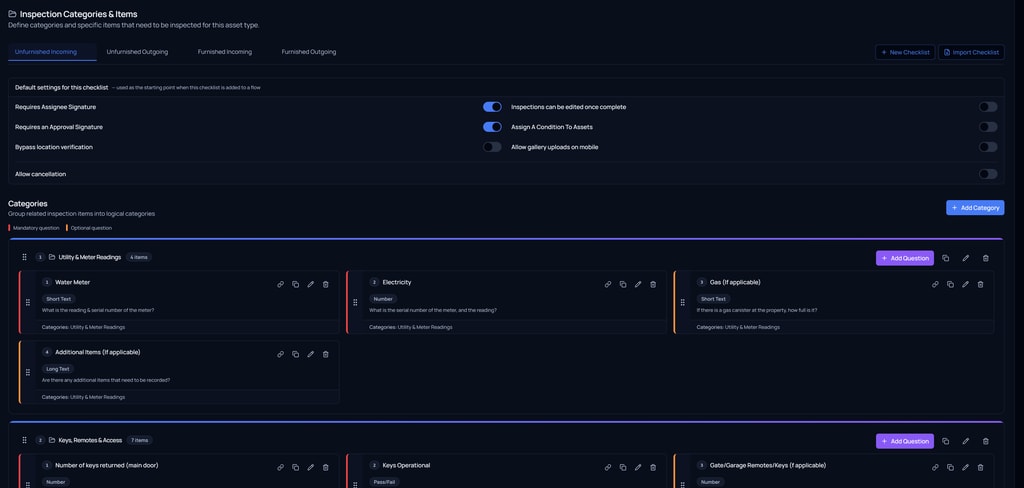This screenshot has width=1024, height=488.
Task: Click link icon on Water Meter card
Action: coord(280,284)
